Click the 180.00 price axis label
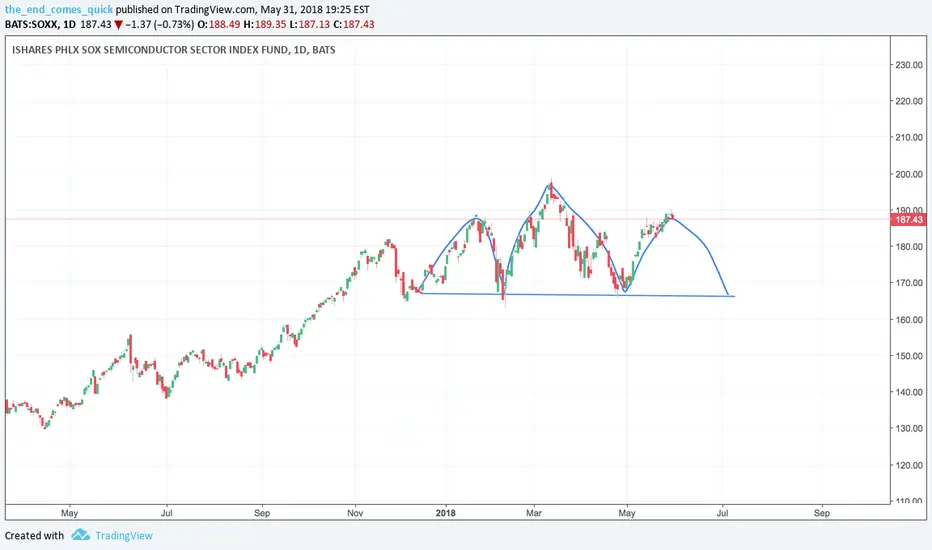932x550 pixels. point(909,247)
